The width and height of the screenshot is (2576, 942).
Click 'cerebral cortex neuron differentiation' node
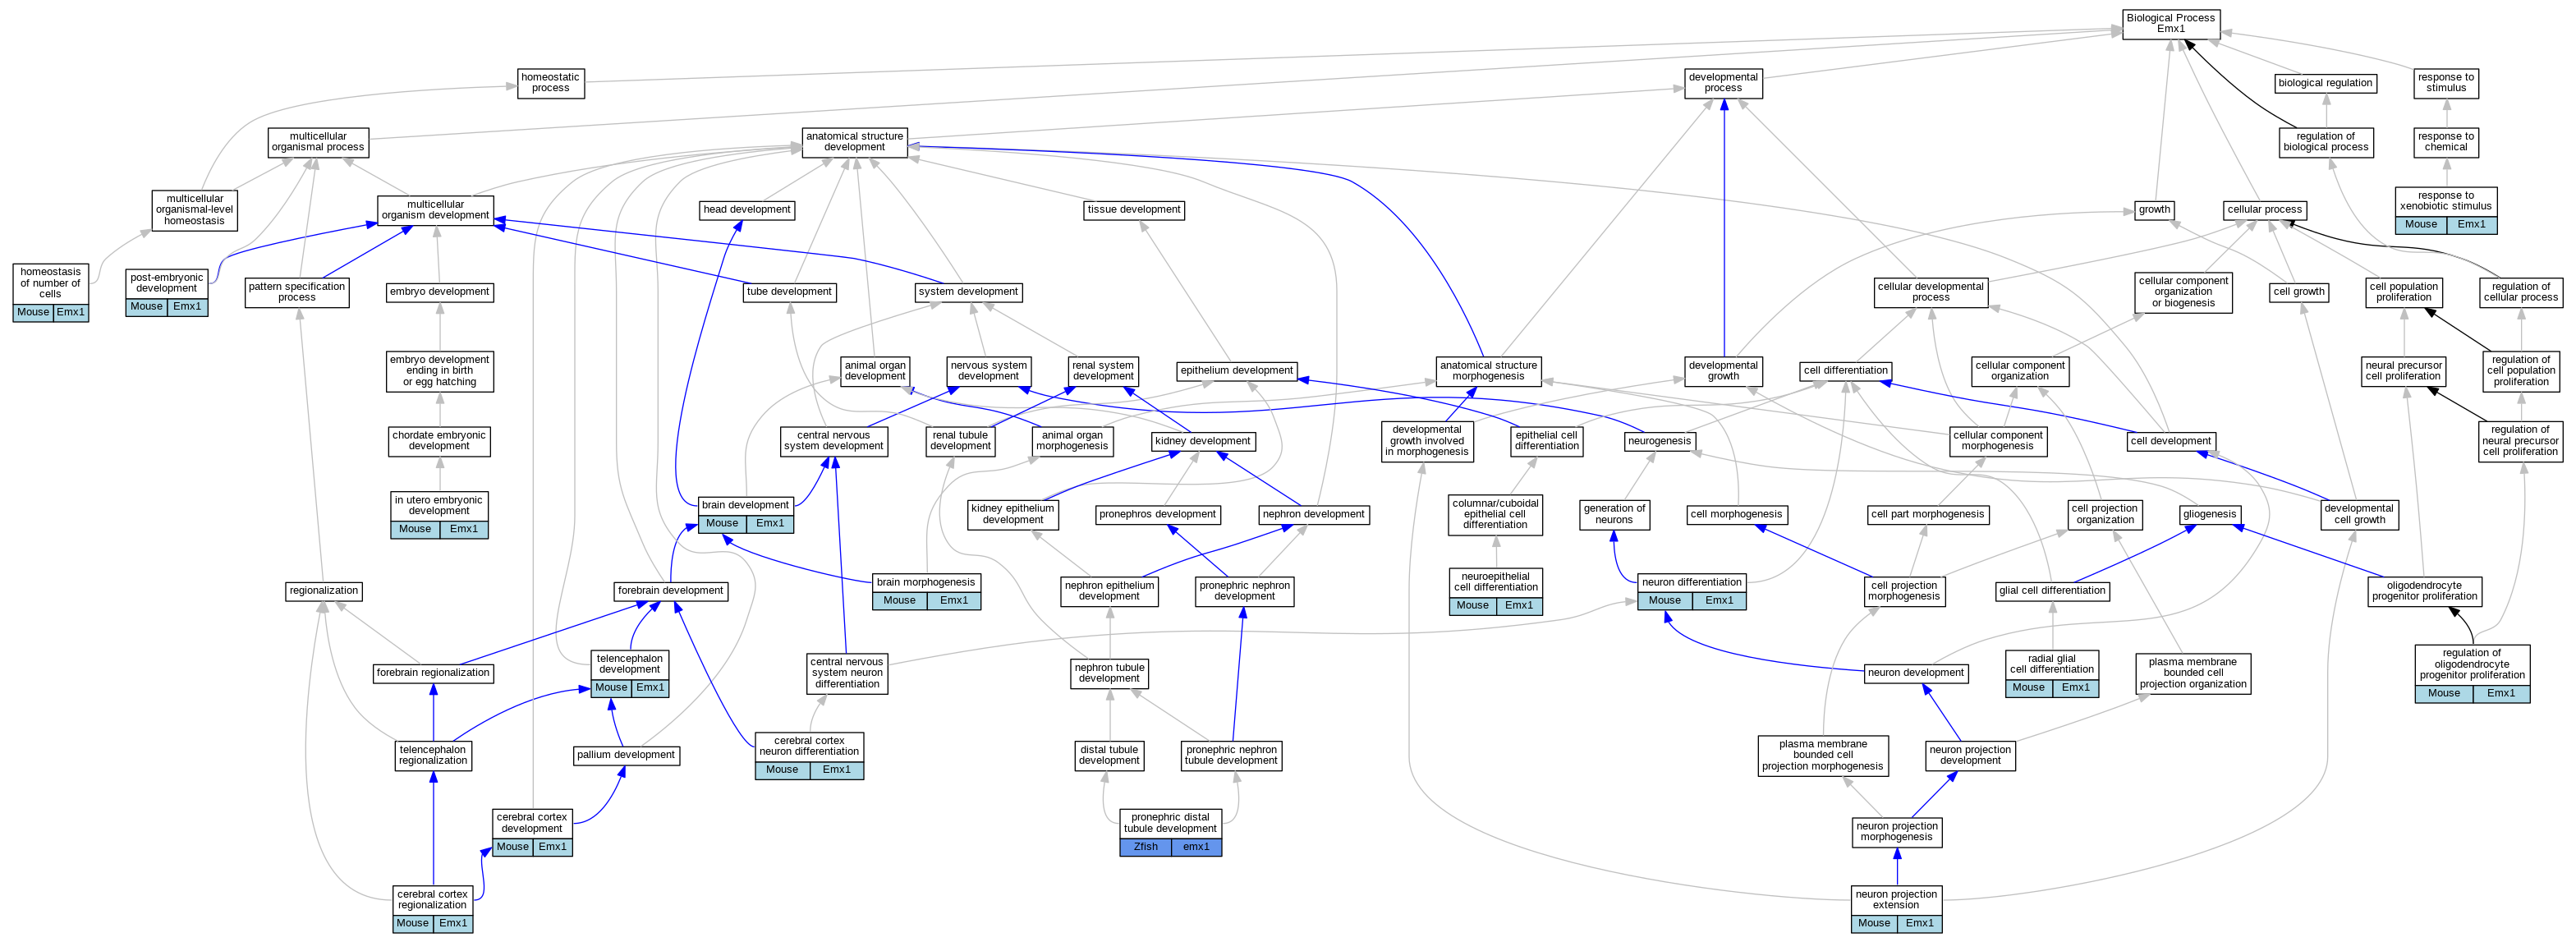point(809,755)
